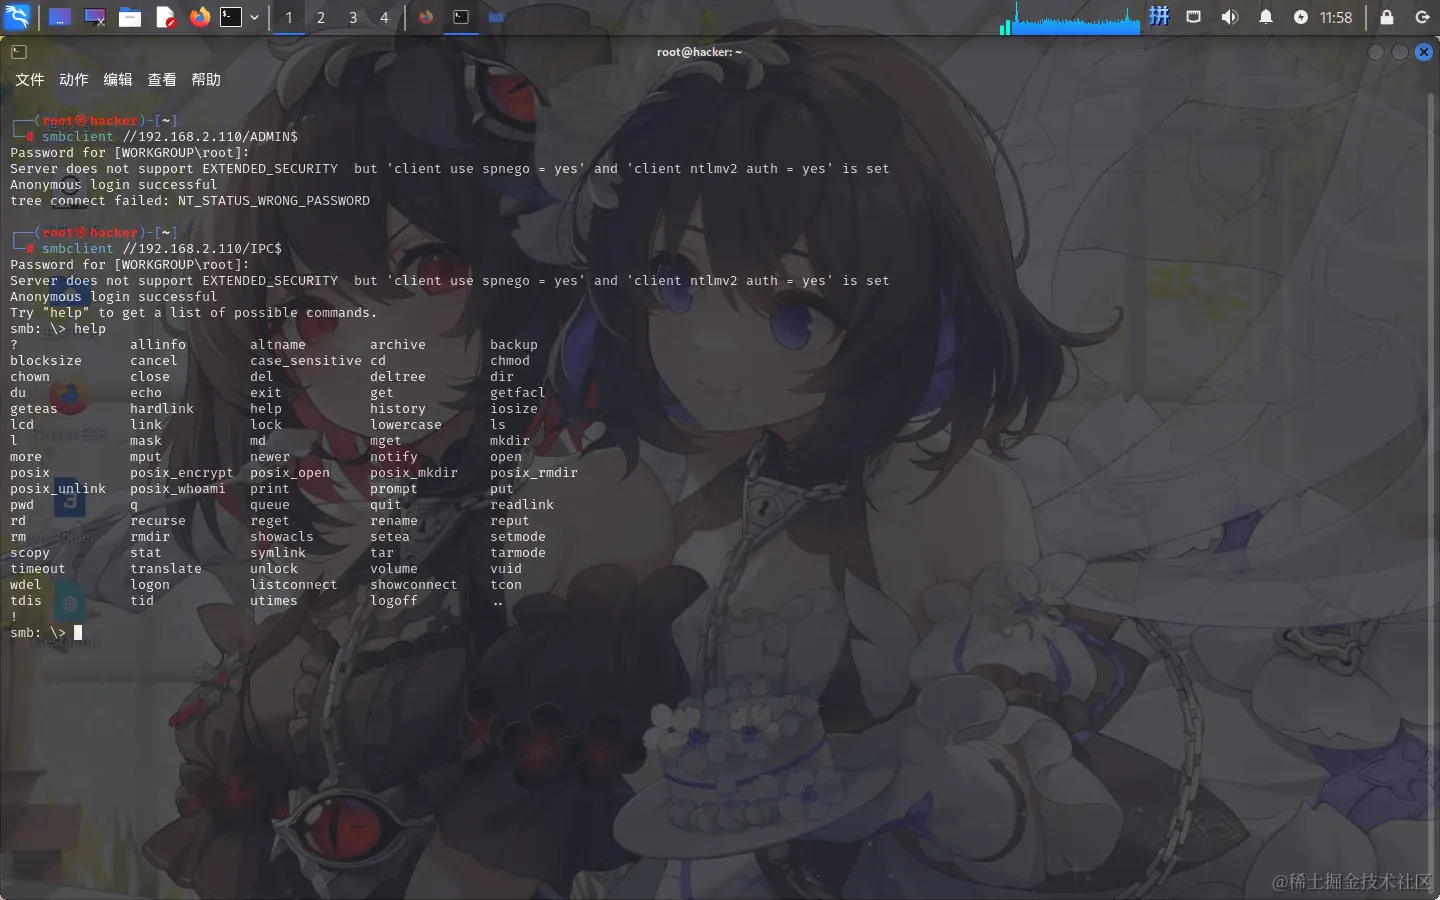The width and height of the screenshot is (1440, 900).
Task: Click the 'posix_rmdir' command text
Action: [534, 473]
